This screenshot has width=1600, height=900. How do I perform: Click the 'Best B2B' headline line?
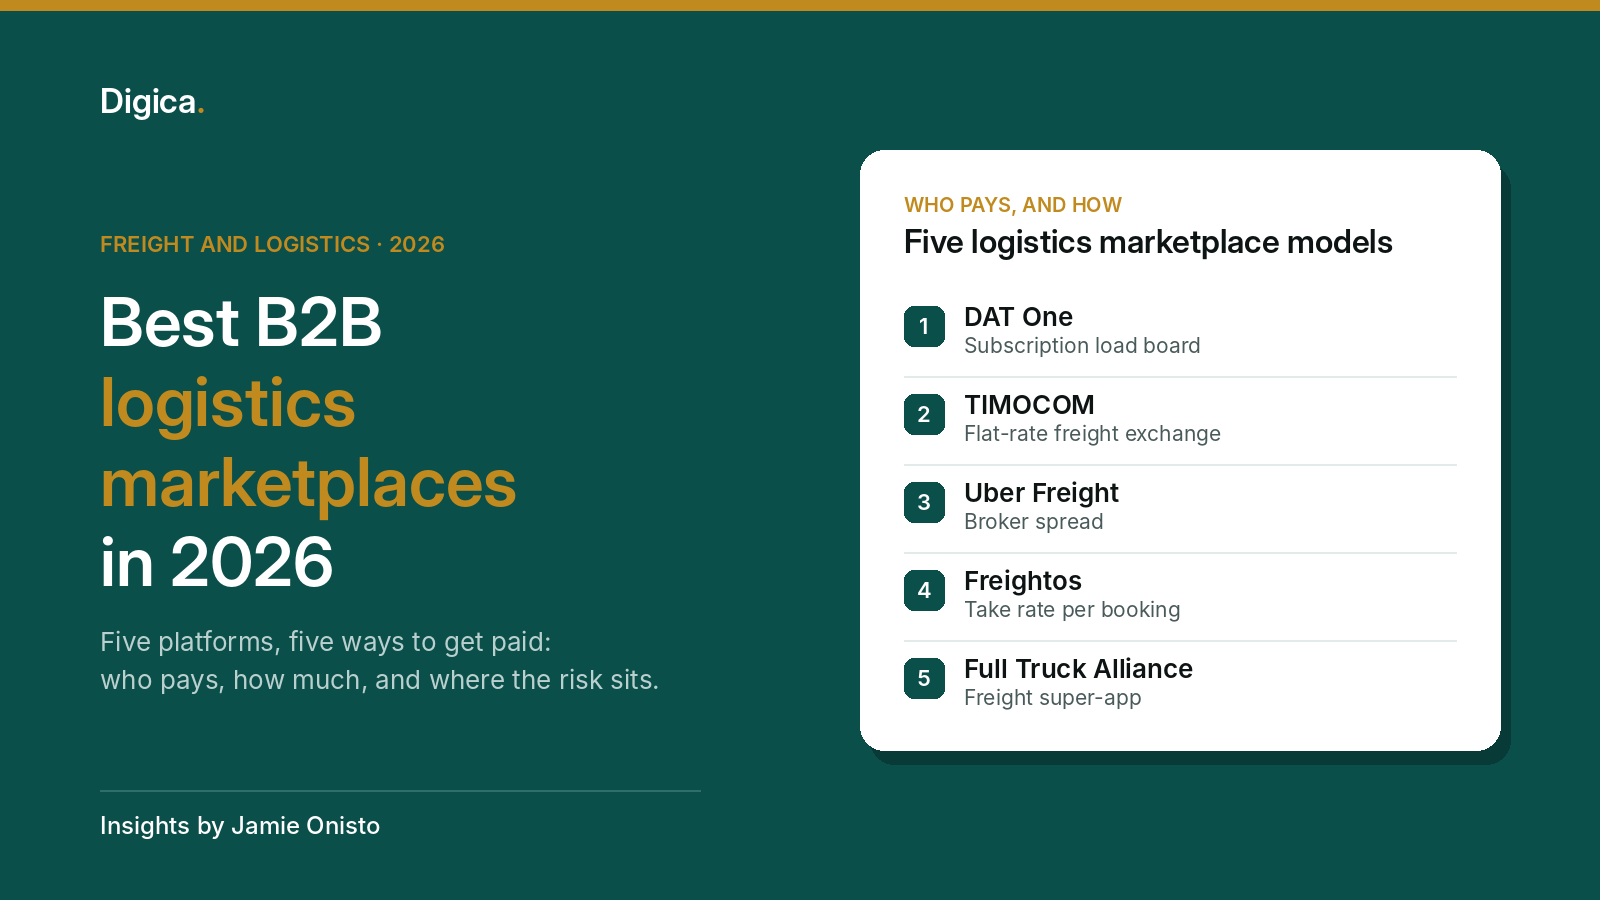click(x=241, y=323)
